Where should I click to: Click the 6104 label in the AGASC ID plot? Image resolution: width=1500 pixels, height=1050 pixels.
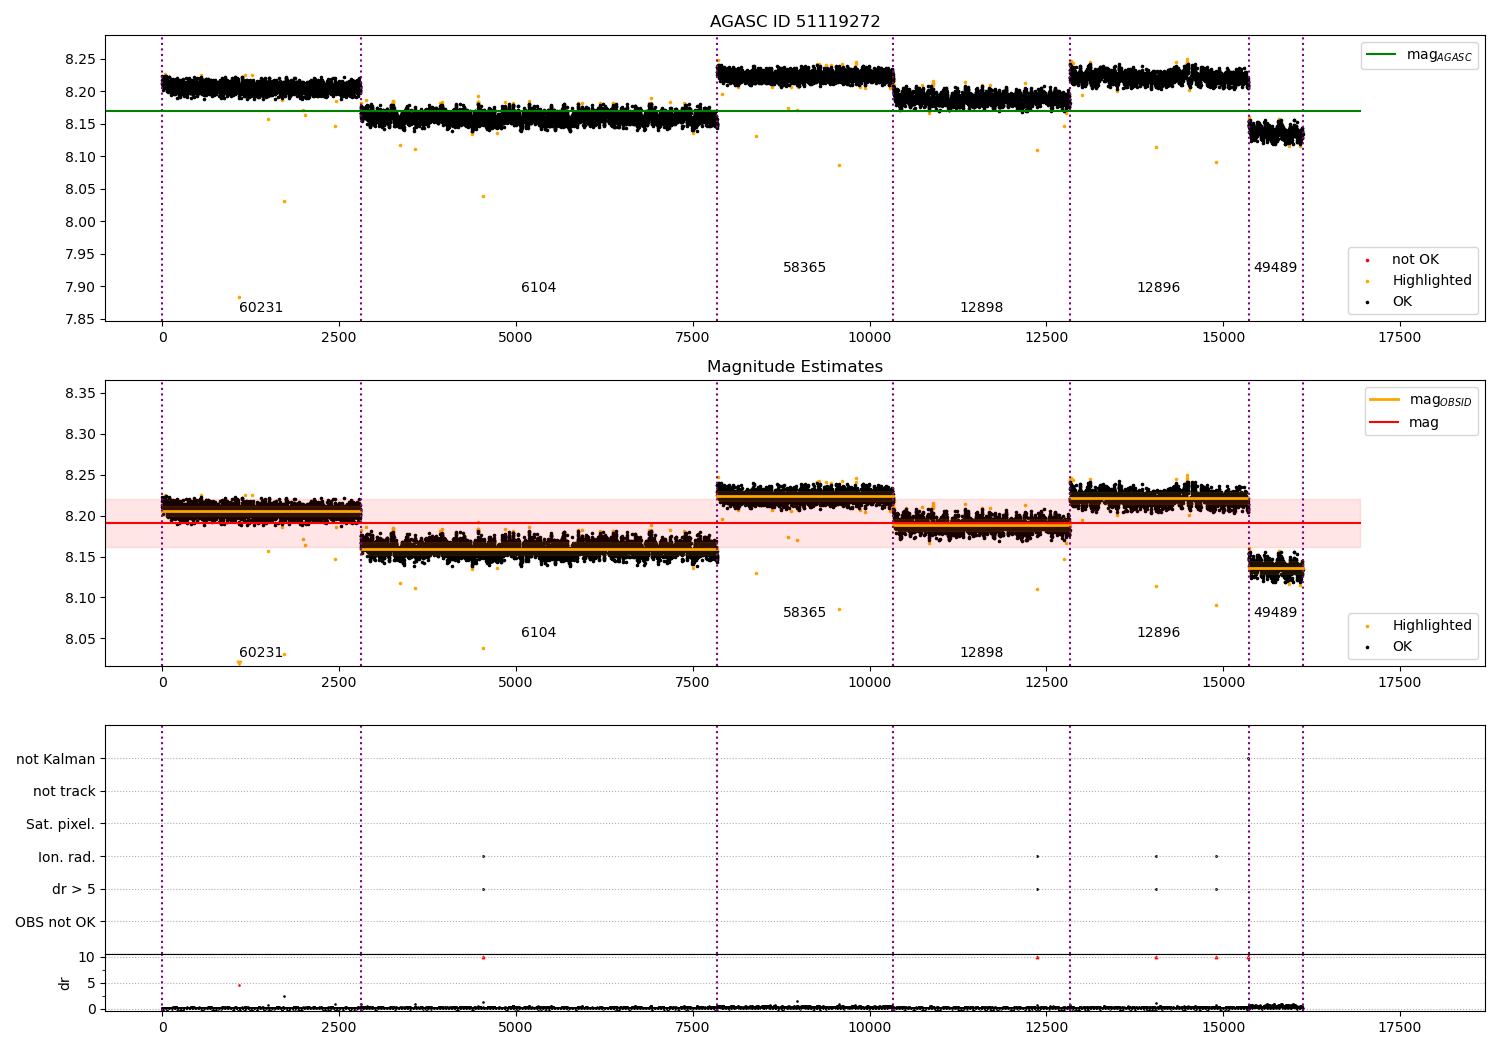point(538,288)
